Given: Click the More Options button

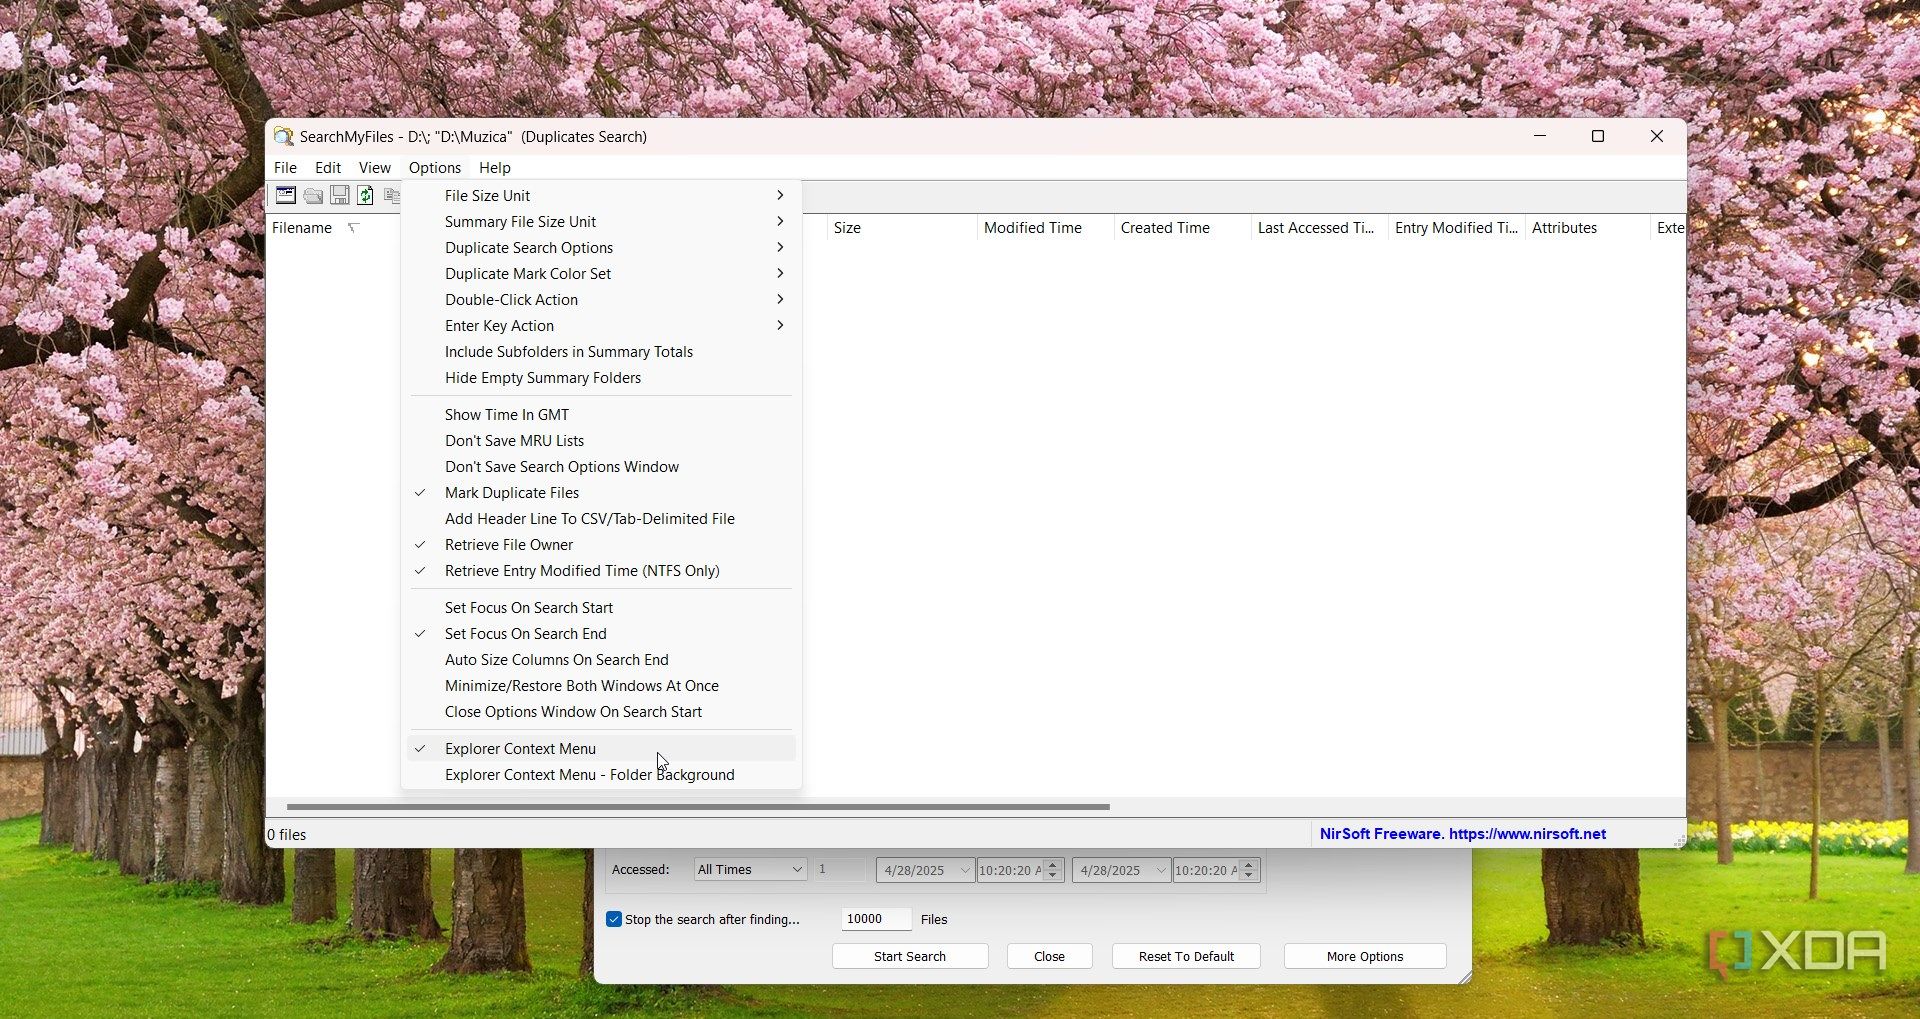Looking at the screenshot, I should (1365, 957).
